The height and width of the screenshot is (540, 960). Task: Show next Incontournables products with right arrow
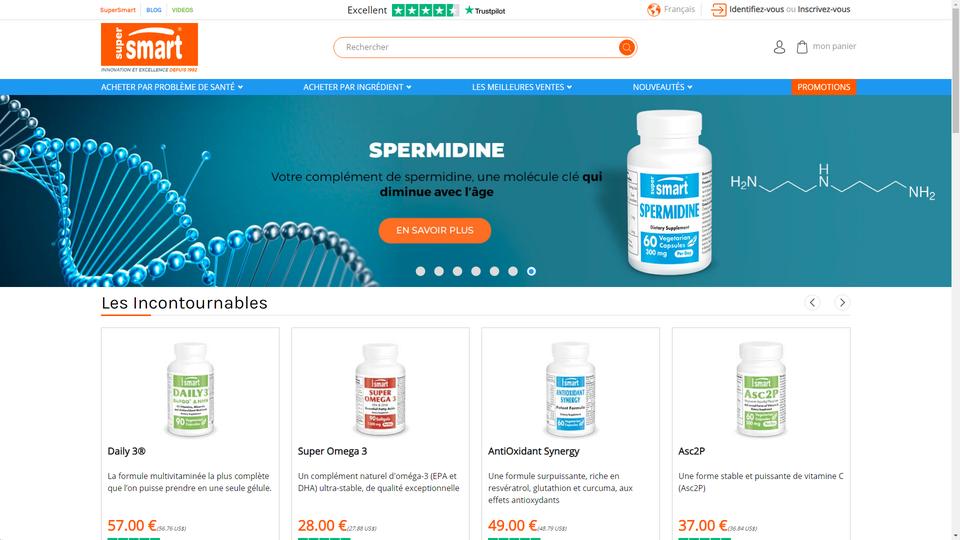(842, 302)
